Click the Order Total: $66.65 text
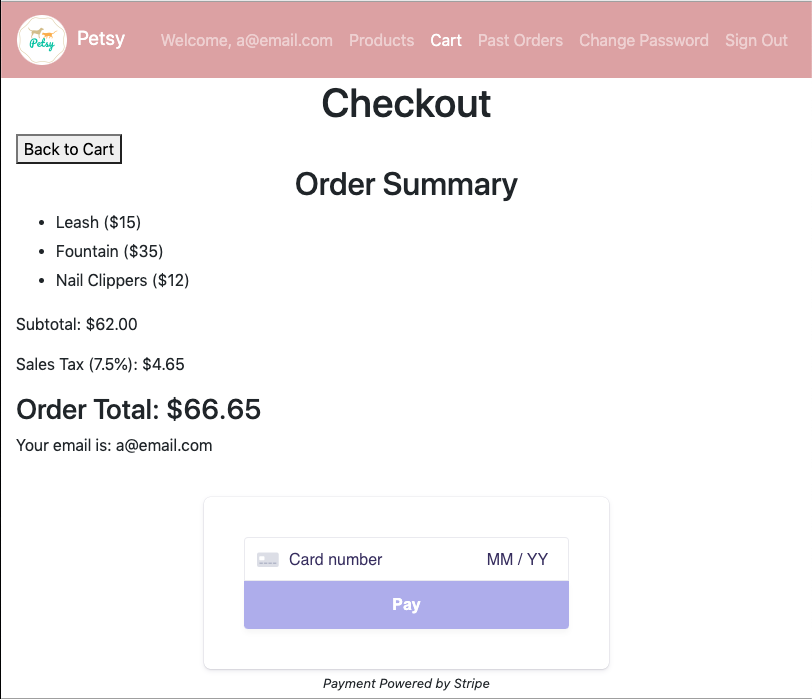The image size is (812, 699). click(x=138, y=410)
